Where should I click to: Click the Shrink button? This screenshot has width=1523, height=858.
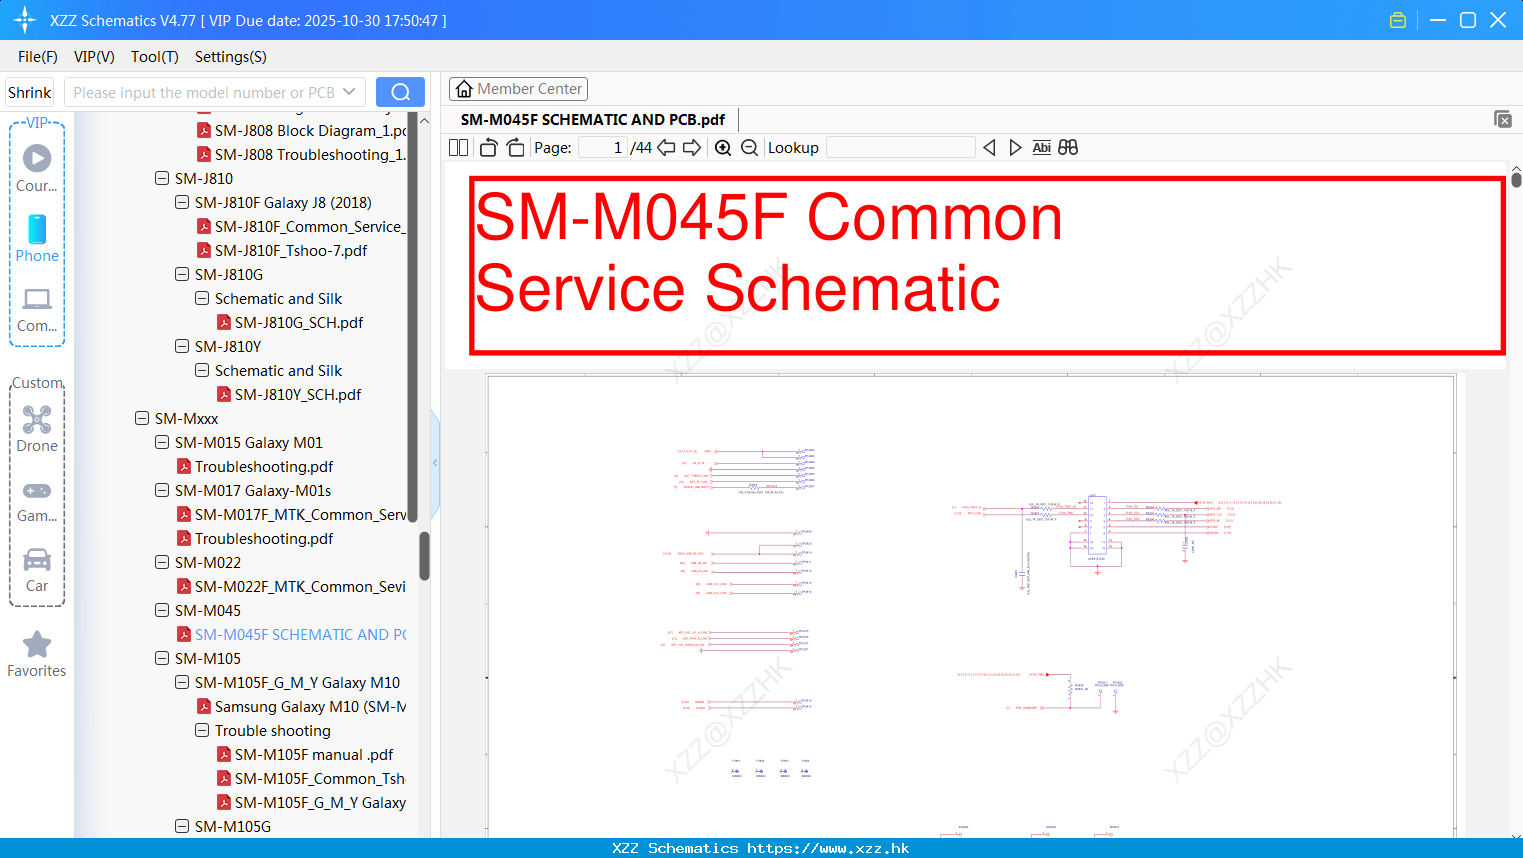tap(29, 92)
